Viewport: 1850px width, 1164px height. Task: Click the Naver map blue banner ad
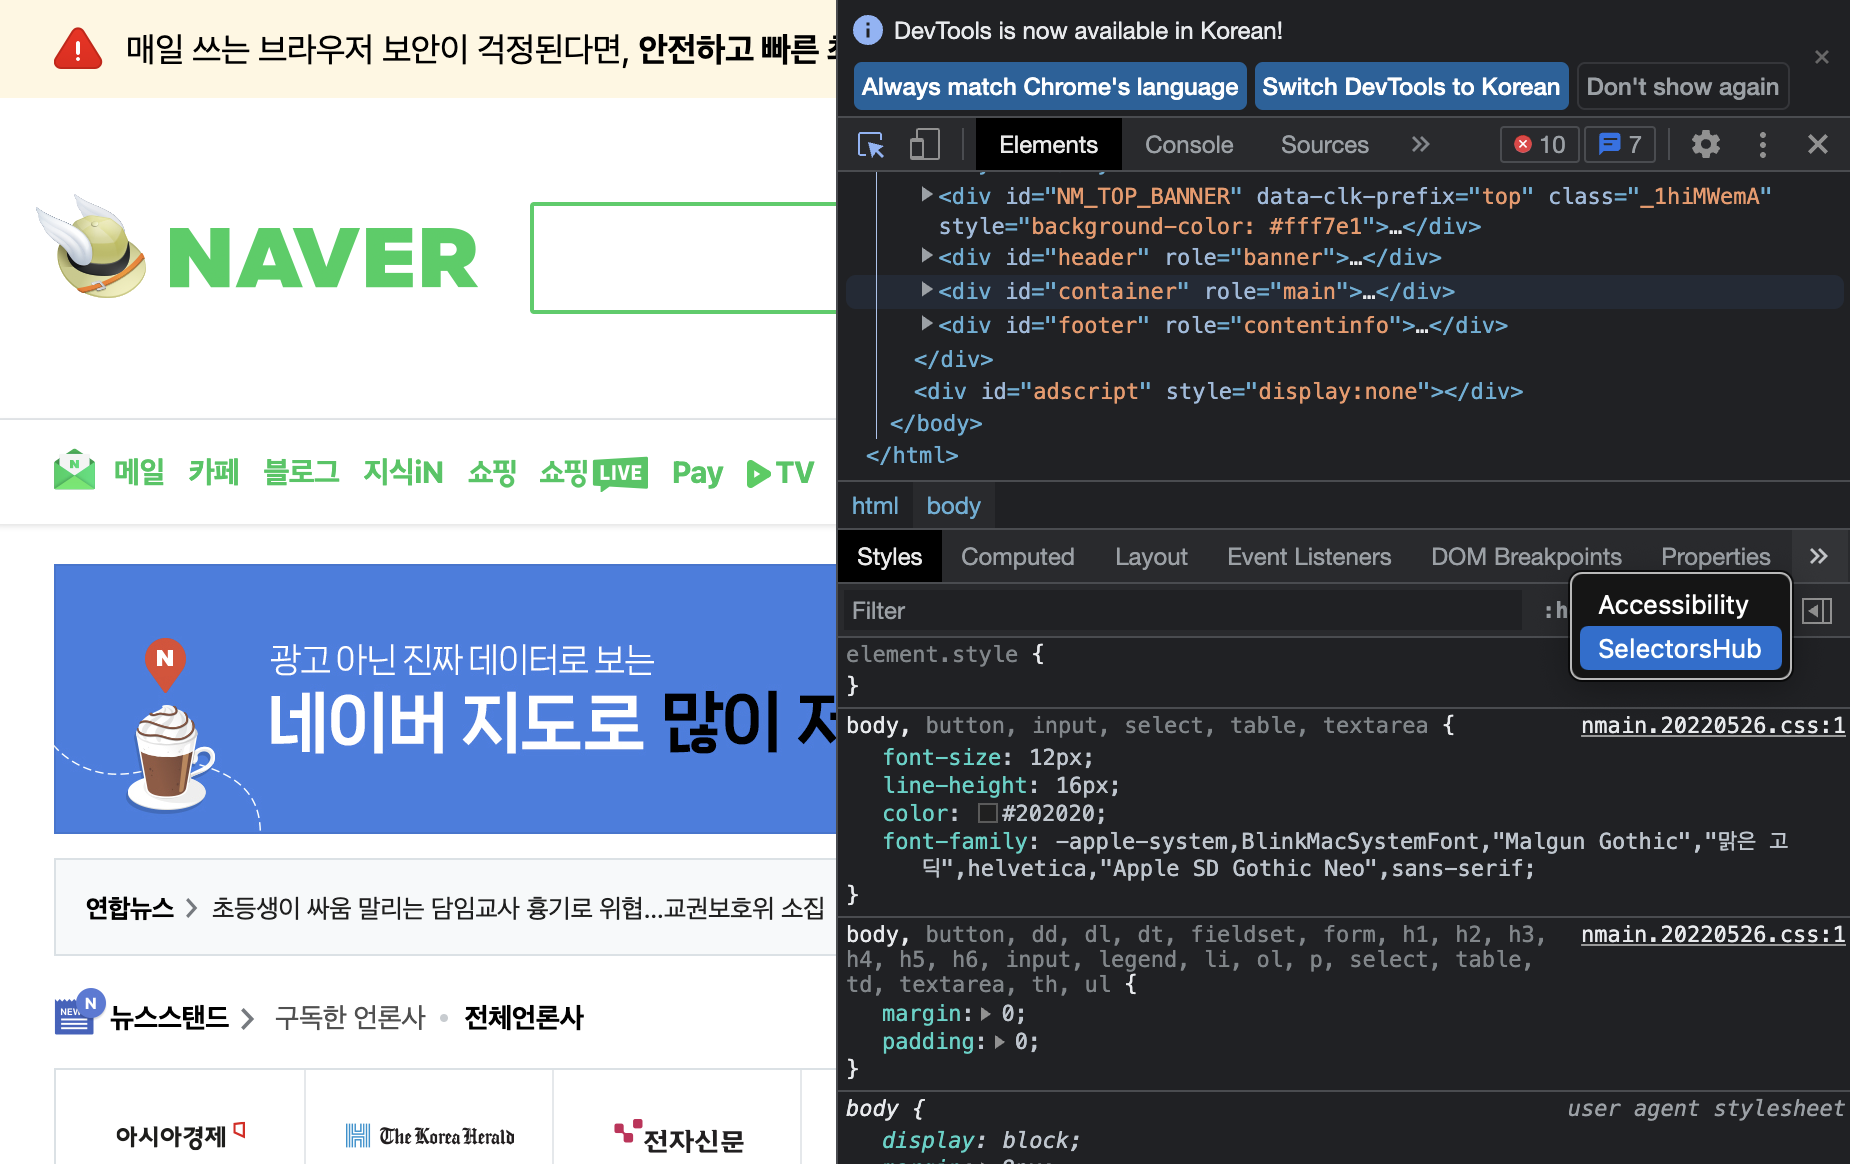445,699
